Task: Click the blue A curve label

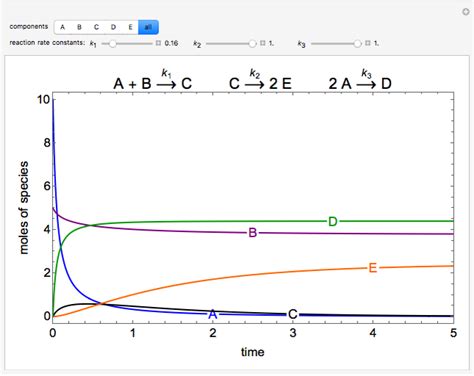Action: pos(213,314)
